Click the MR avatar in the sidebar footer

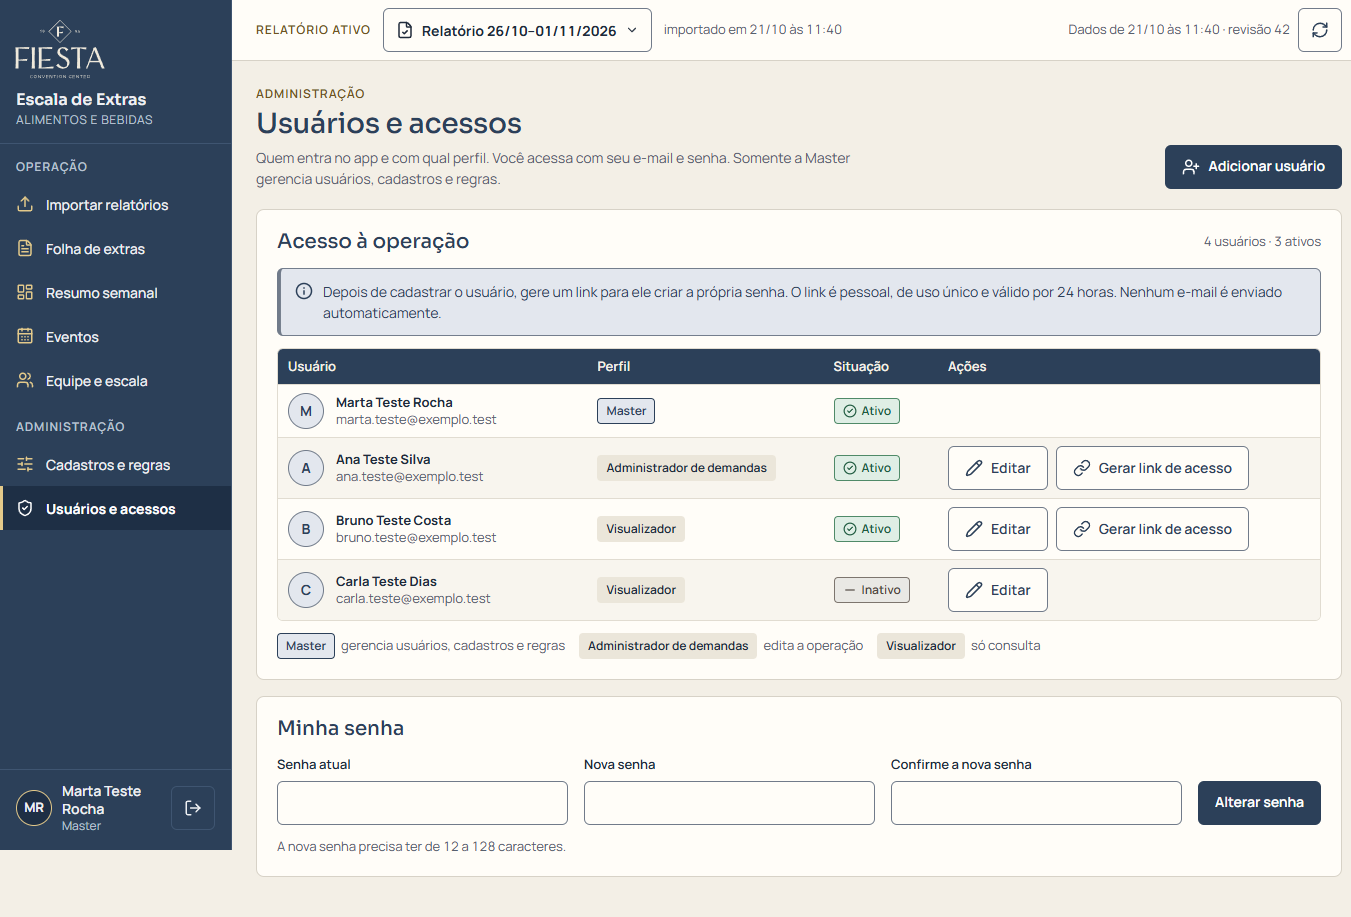[x=34, y=808]
